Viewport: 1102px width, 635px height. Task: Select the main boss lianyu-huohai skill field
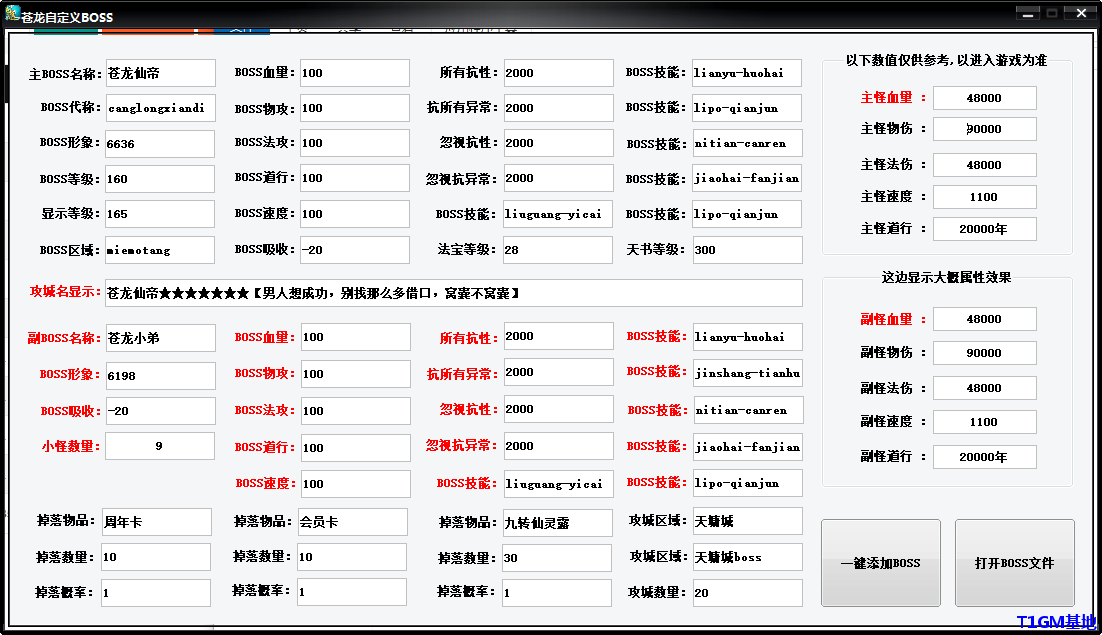point(747,73)
